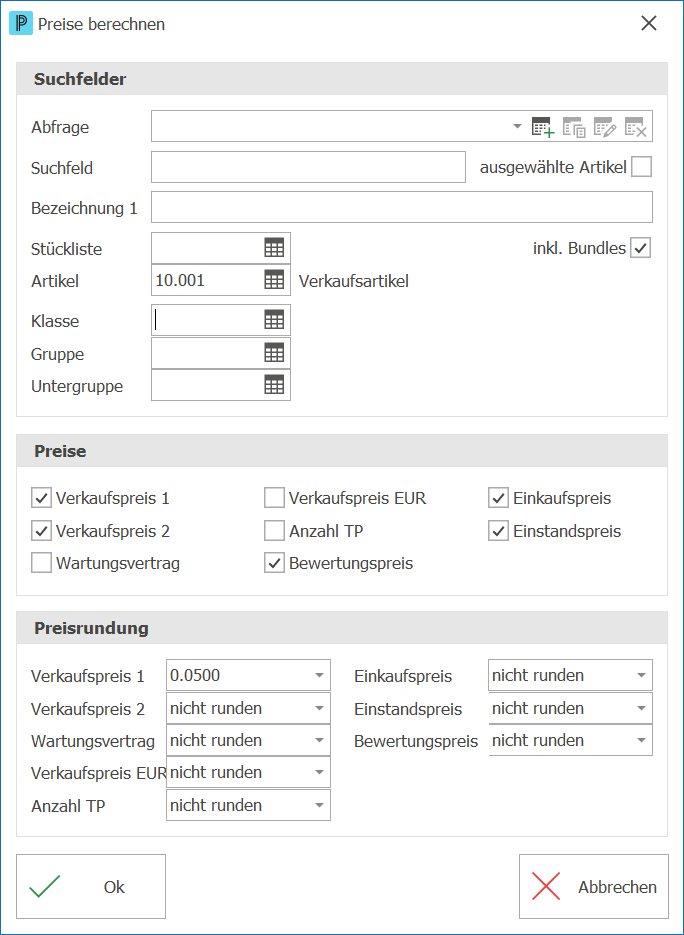684x935 pixels.
Task: Open Wartungsvertrag rounding dropdown
Action: point(320,741)
